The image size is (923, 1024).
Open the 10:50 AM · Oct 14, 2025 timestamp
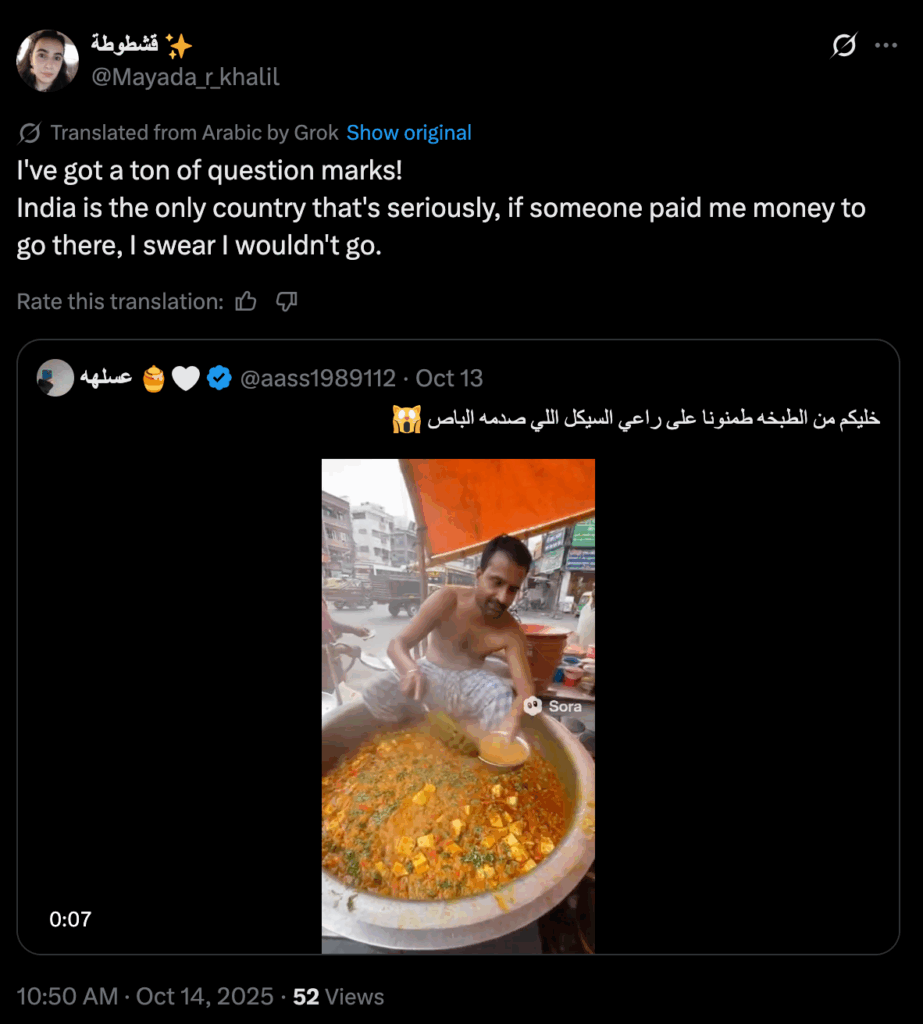[145, 996]
